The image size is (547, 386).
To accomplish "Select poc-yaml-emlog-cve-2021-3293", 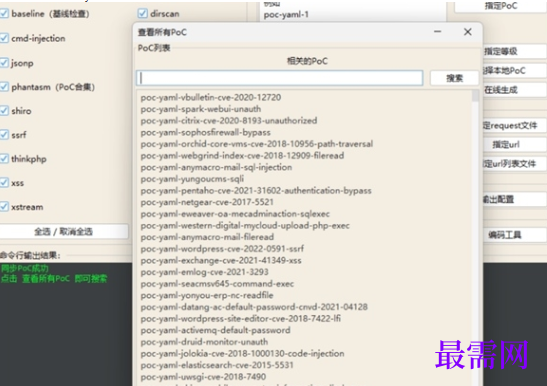I will 204,272.
